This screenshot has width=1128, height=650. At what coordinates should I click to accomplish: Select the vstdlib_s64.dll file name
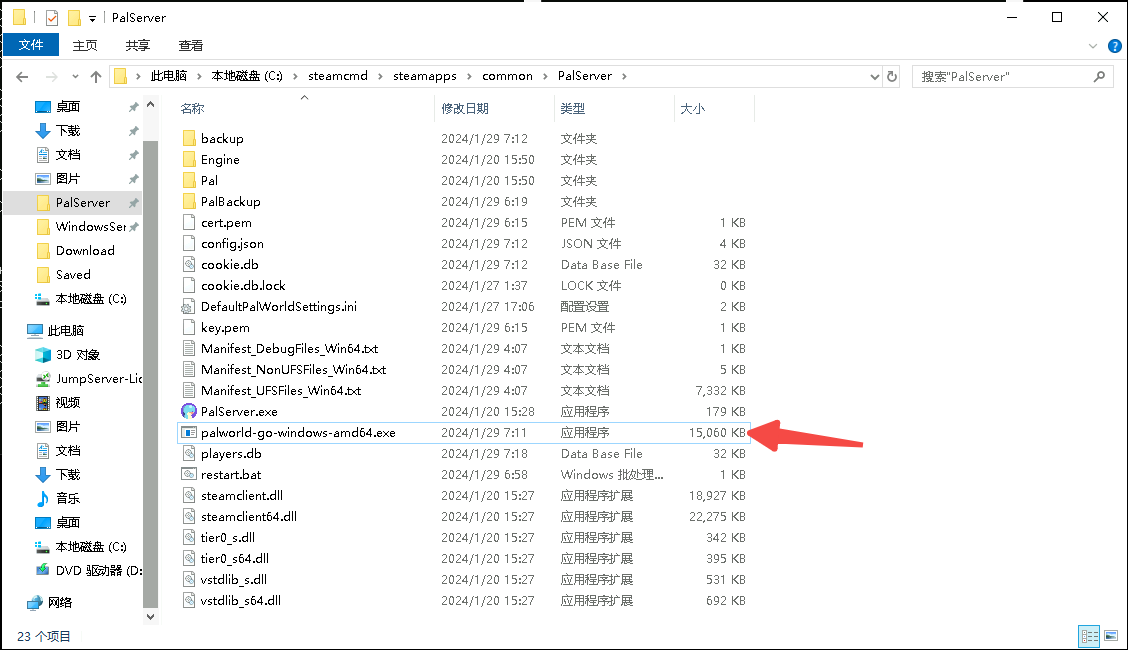241,600
